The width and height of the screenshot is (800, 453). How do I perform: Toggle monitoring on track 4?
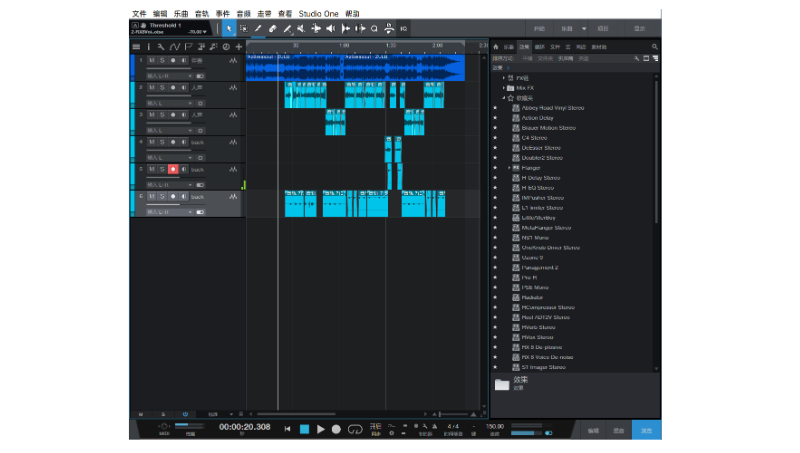pos(183,142)
